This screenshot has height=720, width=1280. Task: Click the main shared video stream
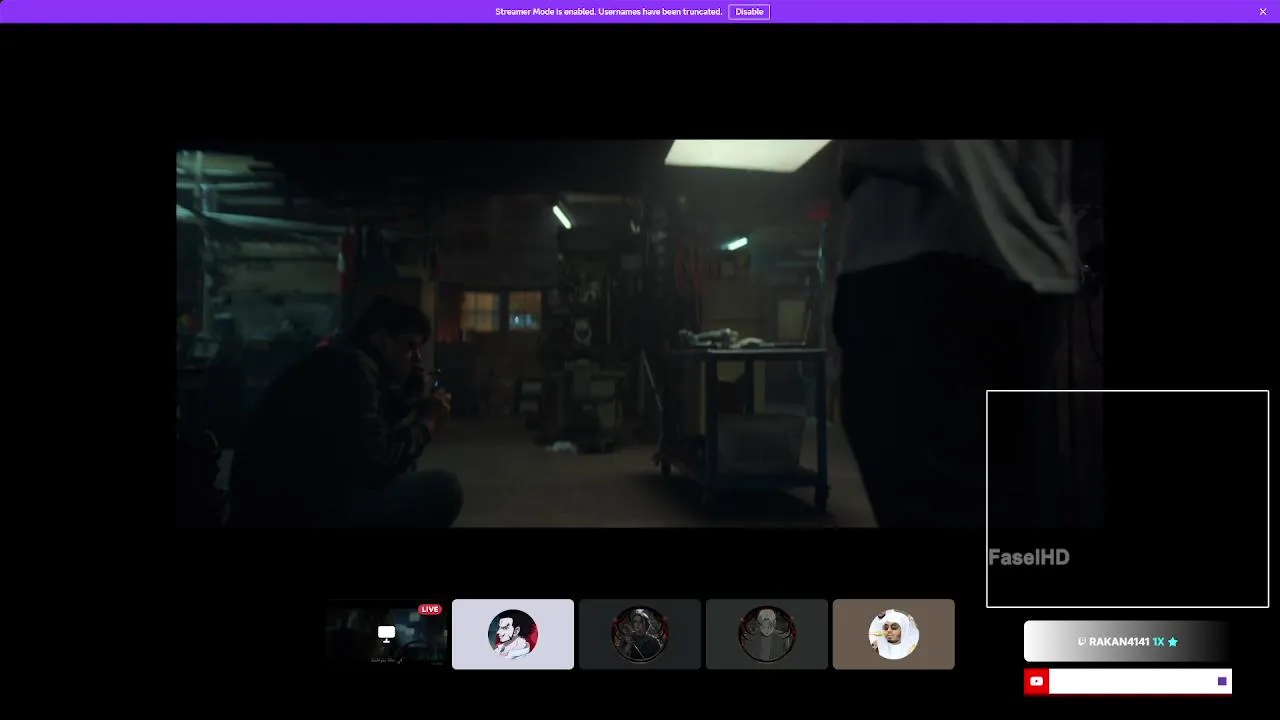640,334
